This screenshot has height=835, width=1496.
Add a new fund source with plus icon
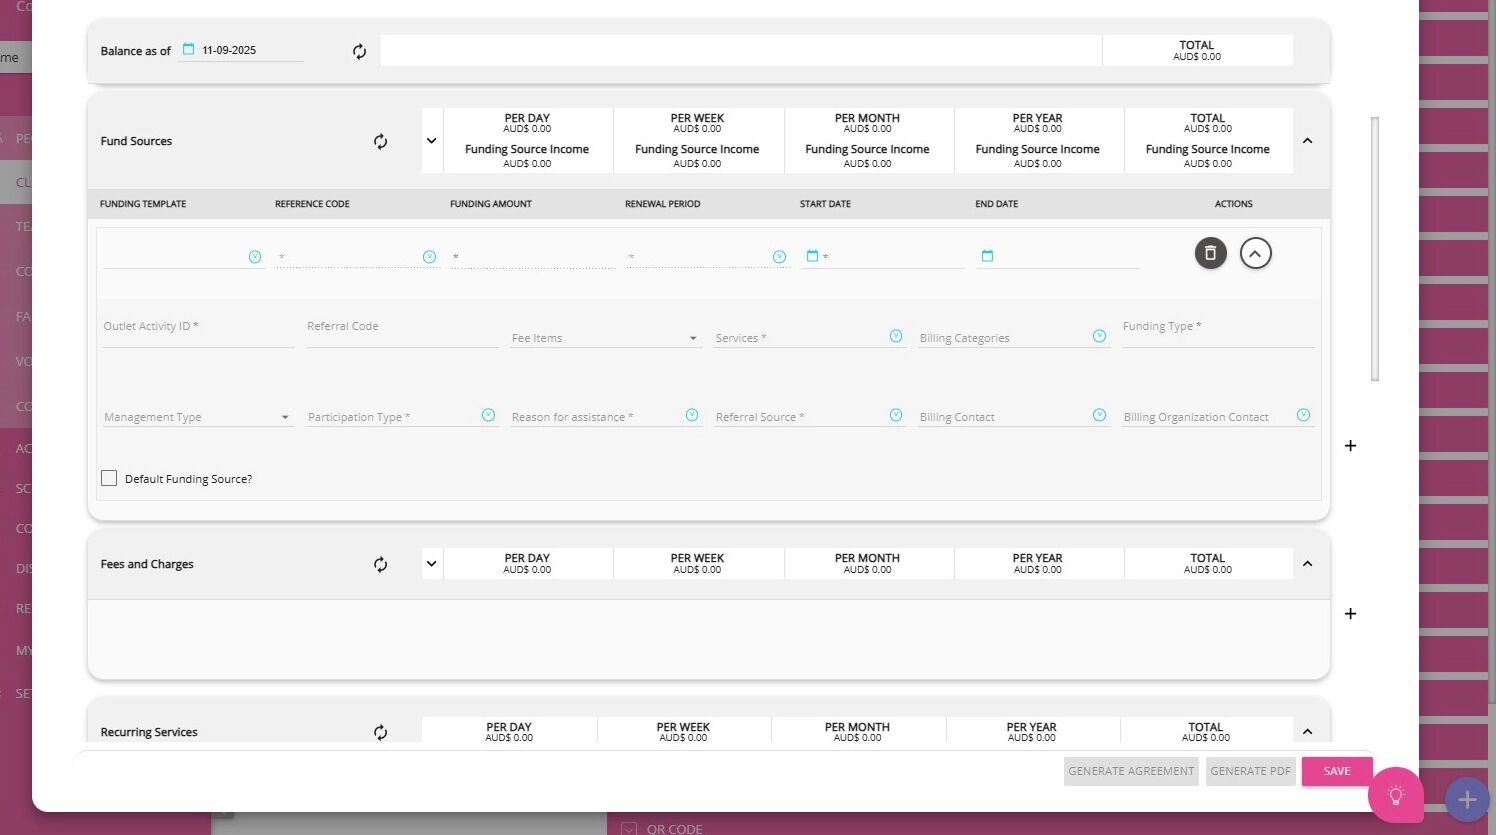[1351, 446]
